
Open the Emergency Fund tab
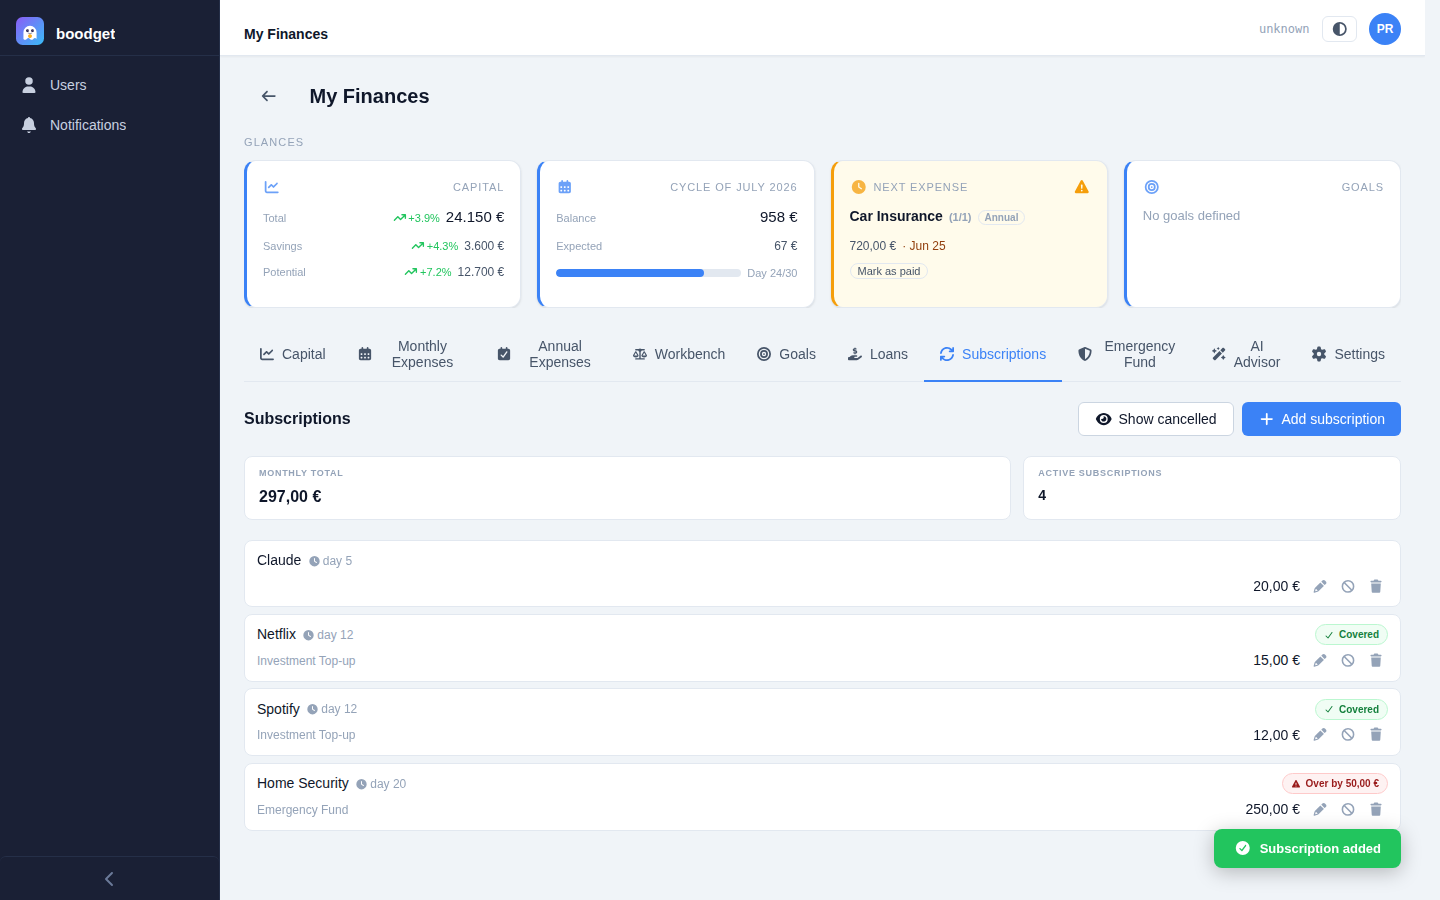pos(1128,354)
